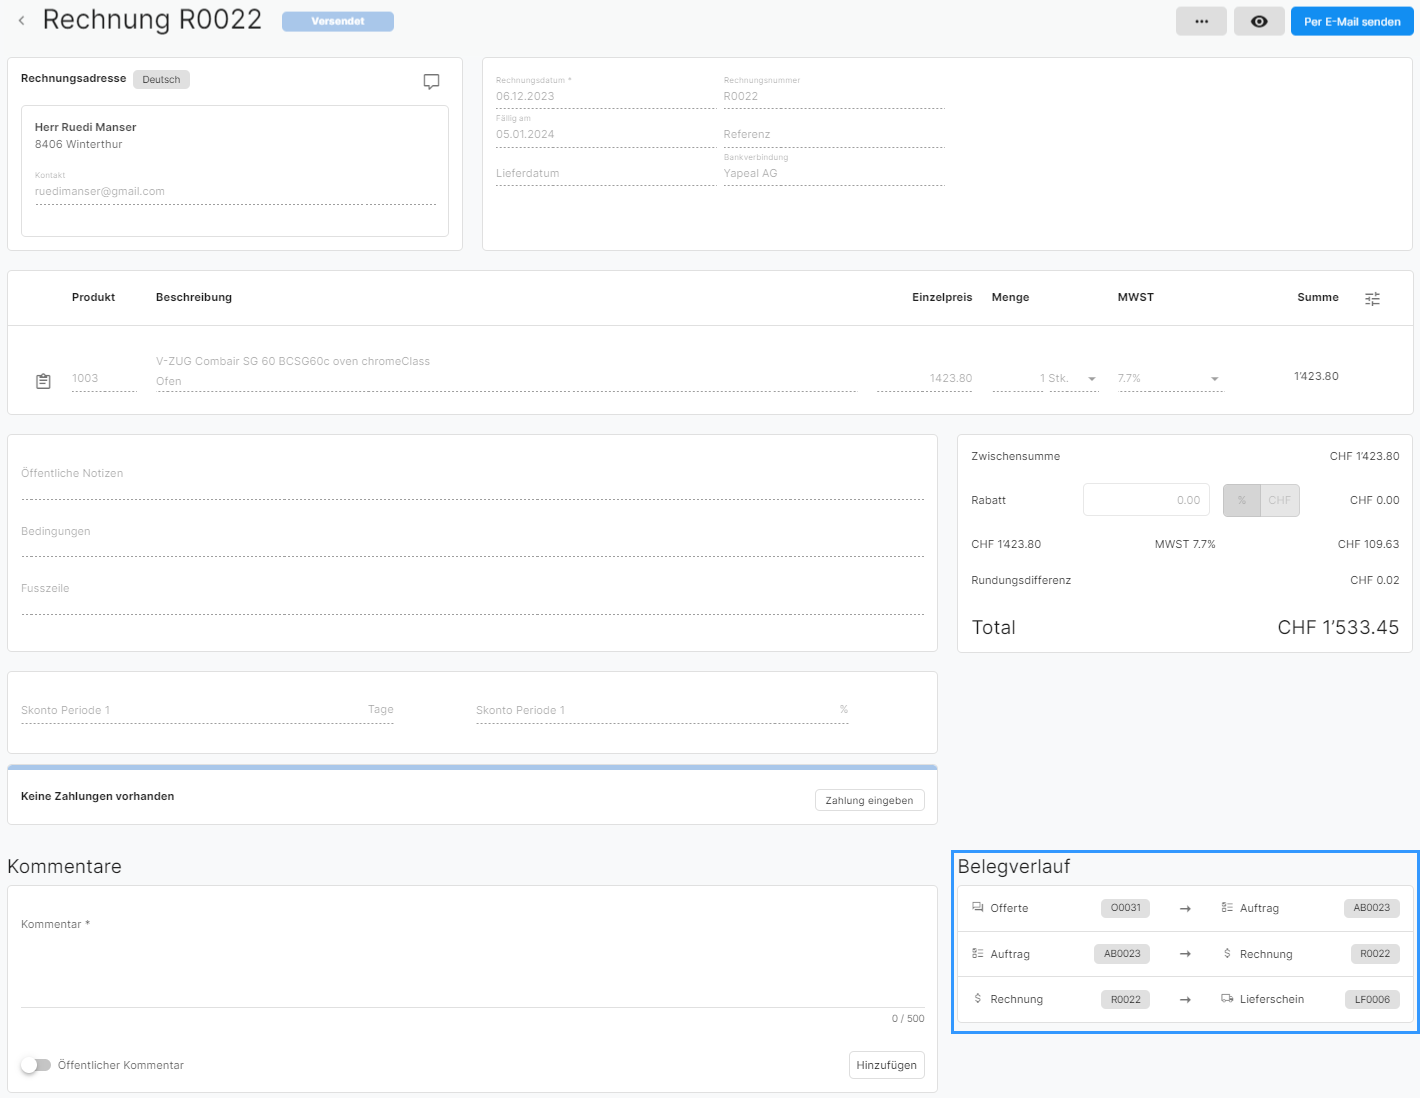
Task: Open linked document AB0023 badge for Auftrag
Action: [1371, 908]
